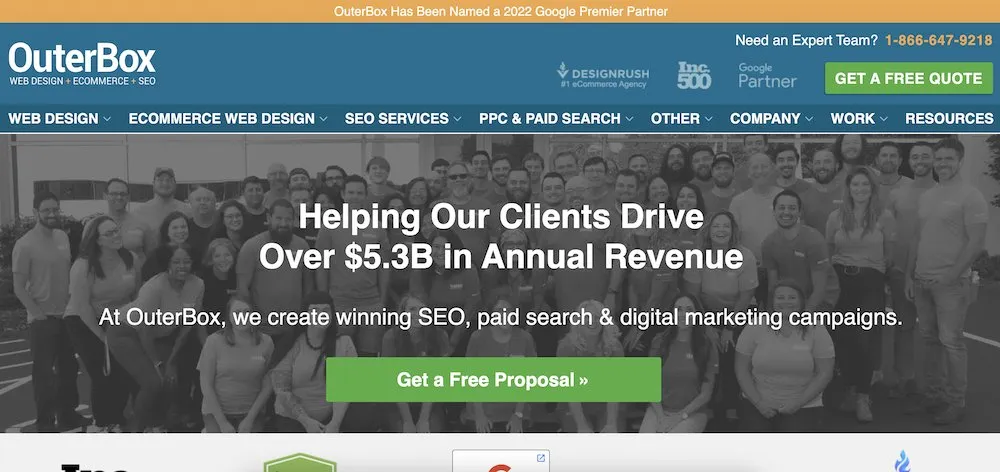Image resolution: width=1000 pixels, height=472 pixels.
Task: Go to the Resources nav item
Action: pyautogui.click(x=949, y=119)
